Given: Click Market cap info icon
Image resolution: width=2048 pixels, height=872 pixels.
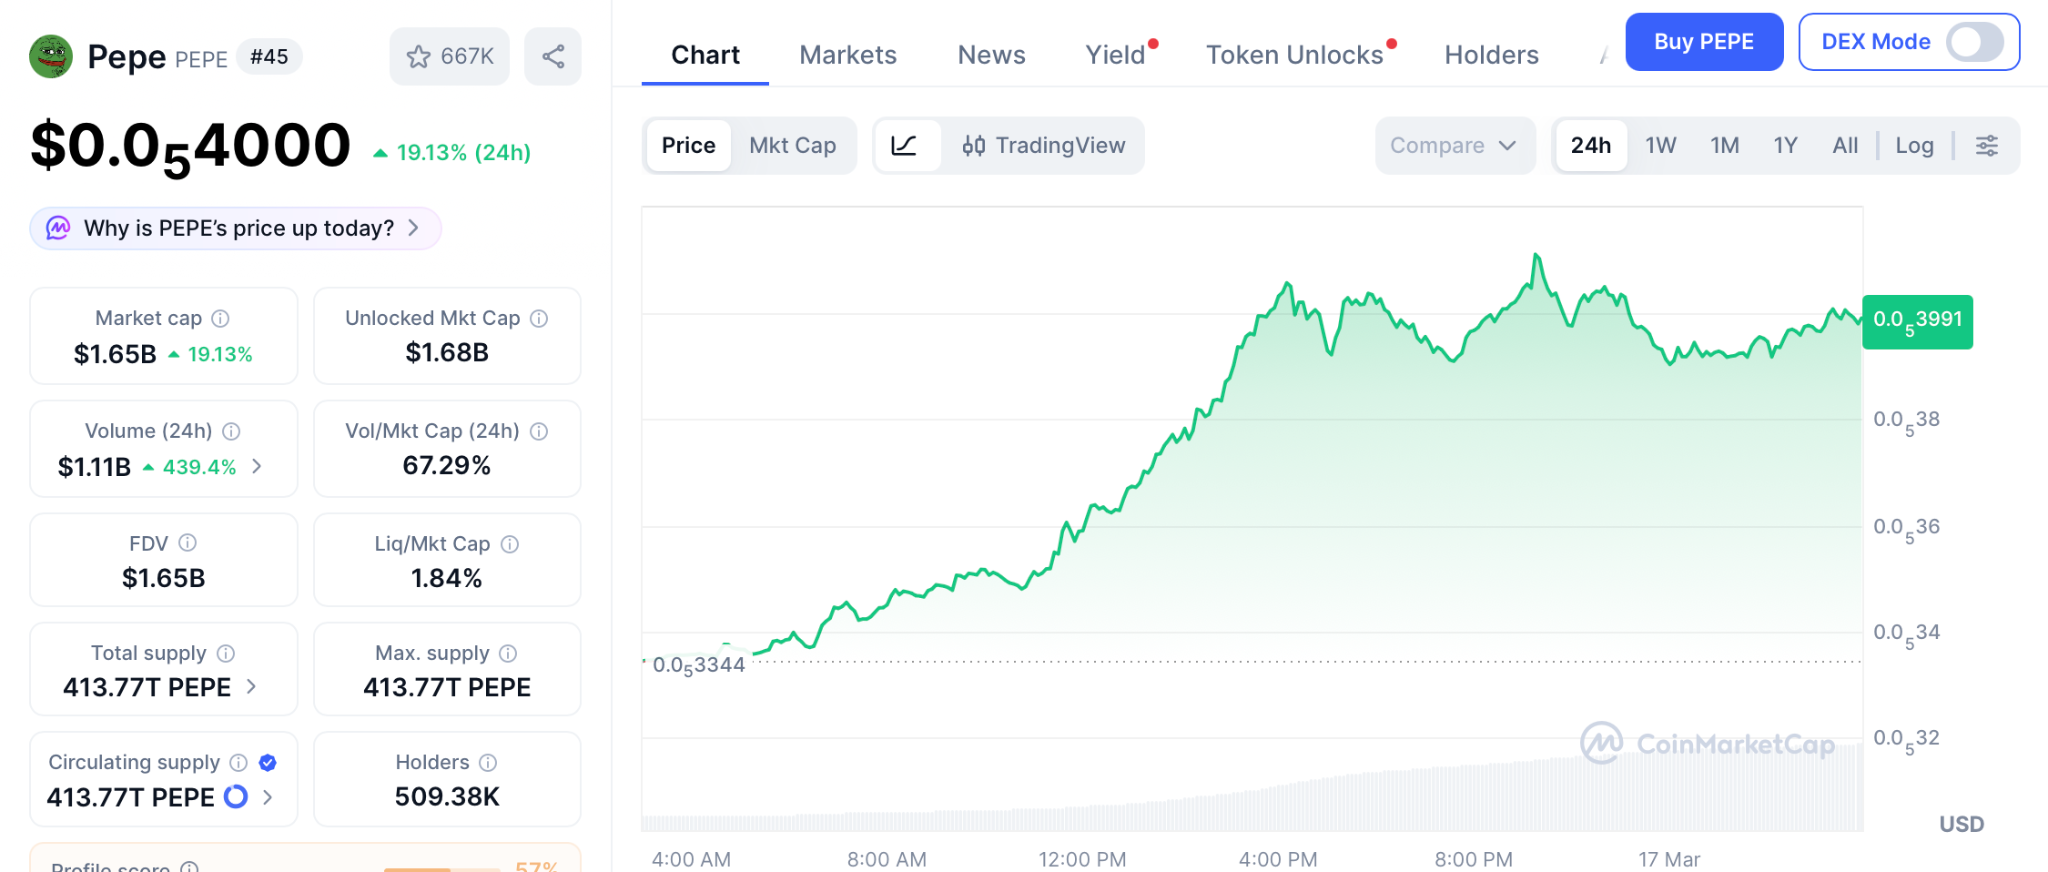Looking at the screenshot, I should pyautogui.click(x=221, y=318).
